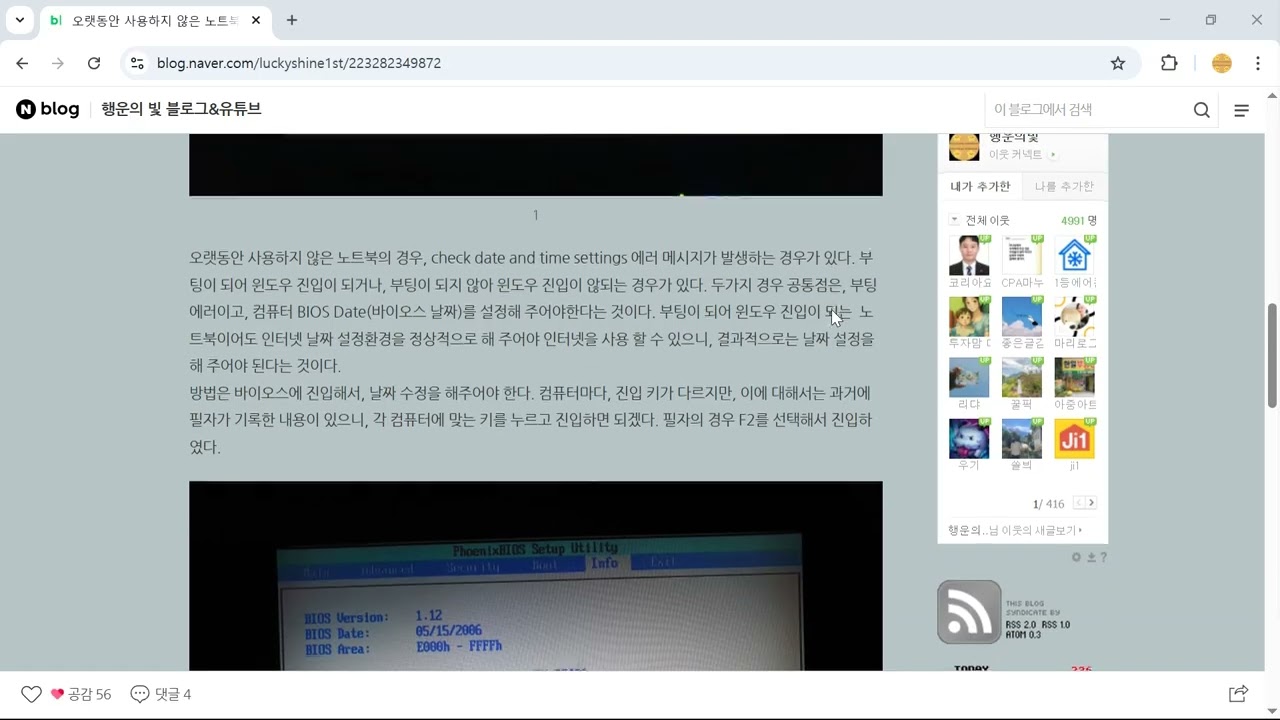Viewport: 1280px width, 720px height.
Task: Click the large RSS feed icon
Action: coord(969,612)
